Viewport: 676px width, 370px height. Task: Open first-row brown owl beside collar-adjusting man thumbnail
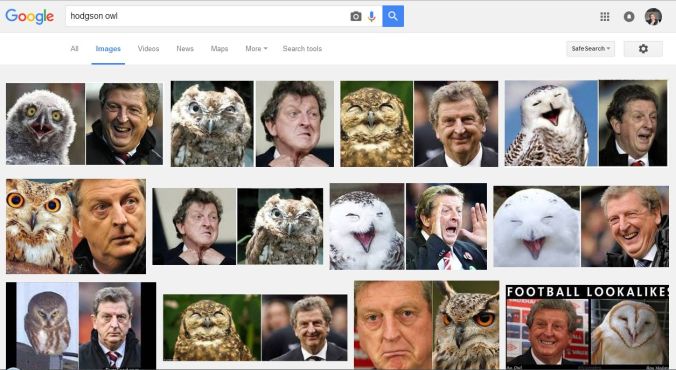252,124
